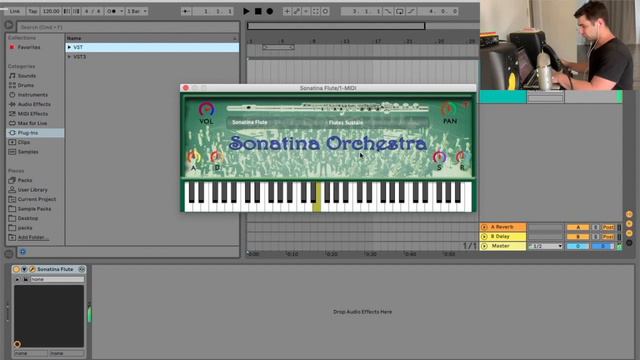Open the lowercase packs folder in Places
640x360 pixels.
pos(25,228)
